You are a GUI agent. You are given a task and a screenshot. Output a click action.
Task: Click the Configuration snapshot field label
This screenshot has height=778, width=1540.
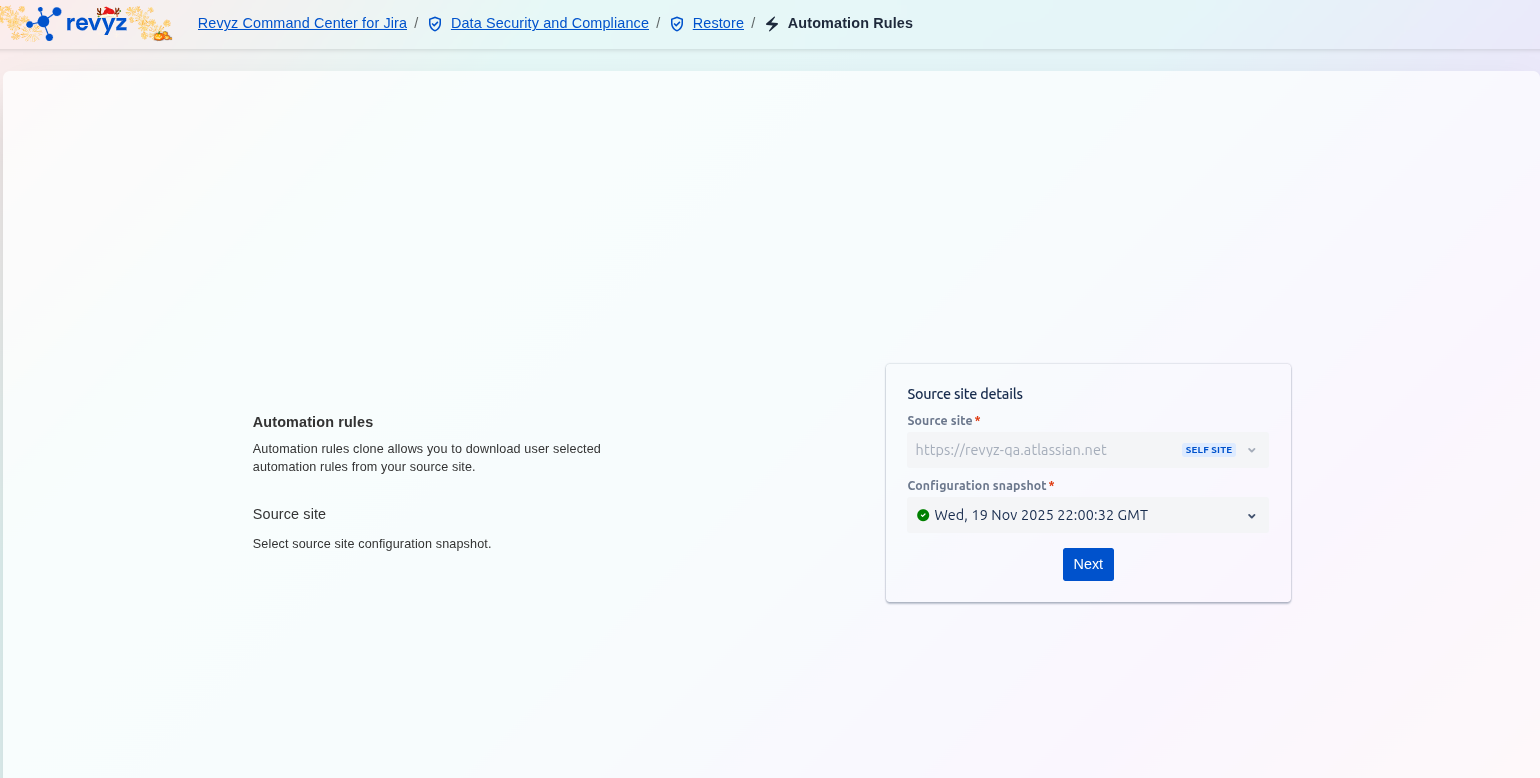click(976, 486)
